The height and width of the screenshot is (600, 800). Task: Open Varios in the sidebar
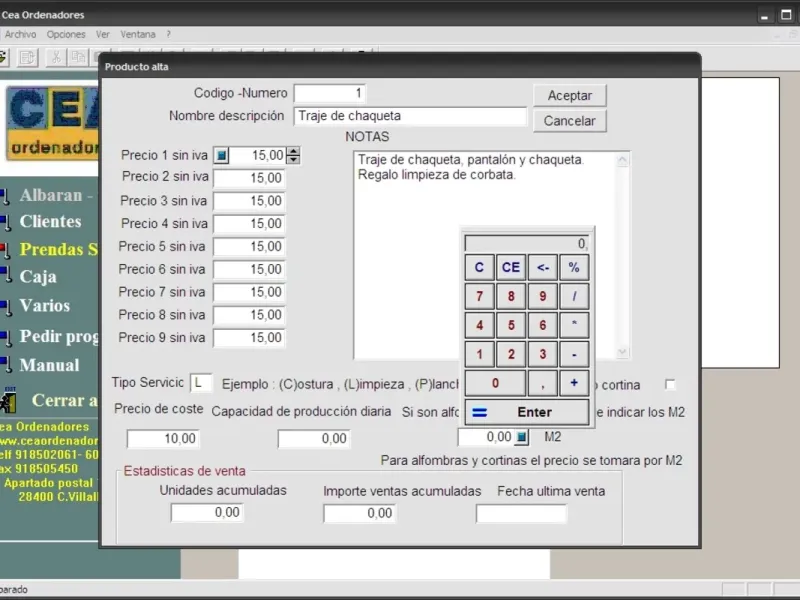click(x=45, y=306)
